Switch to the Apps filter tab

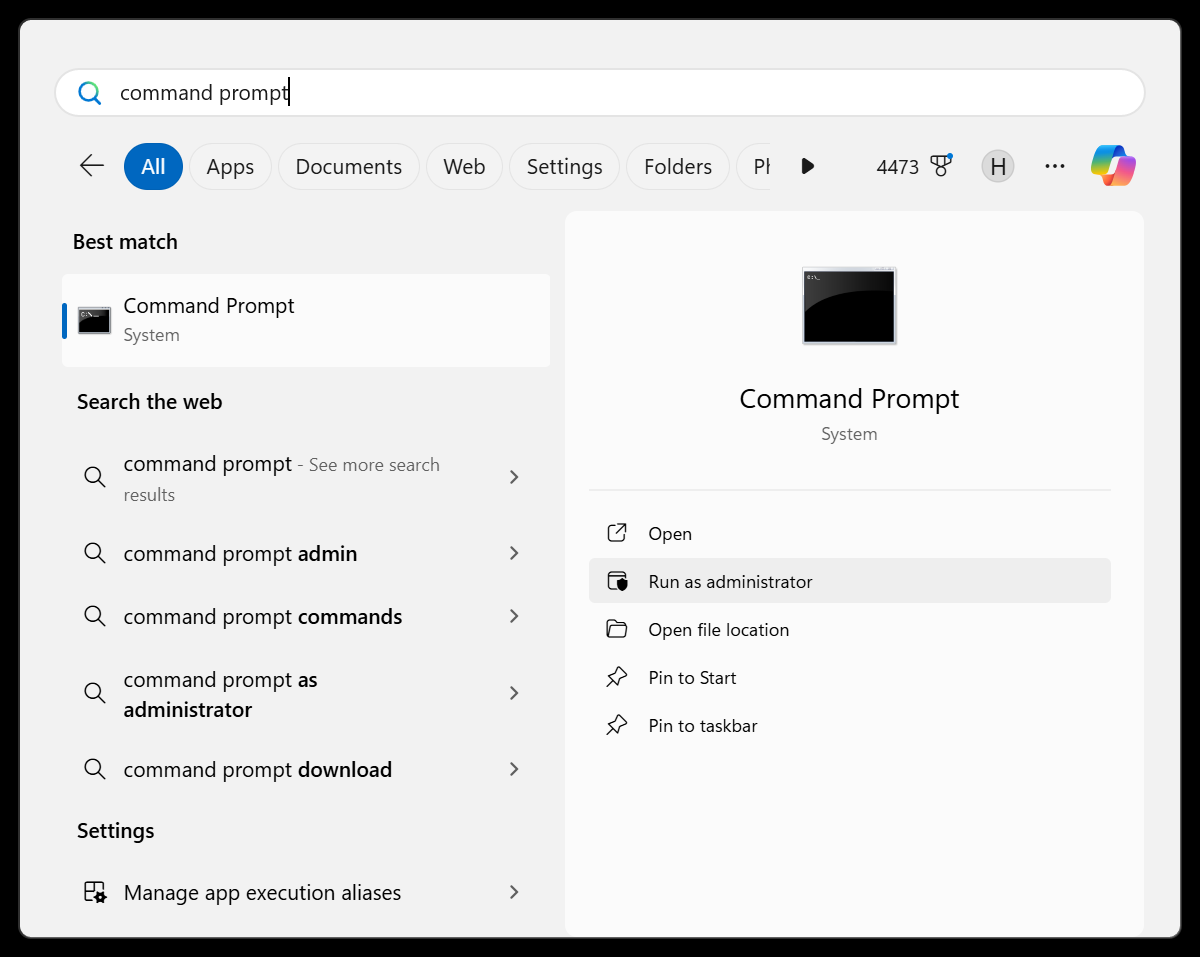(x=230, y=167)
